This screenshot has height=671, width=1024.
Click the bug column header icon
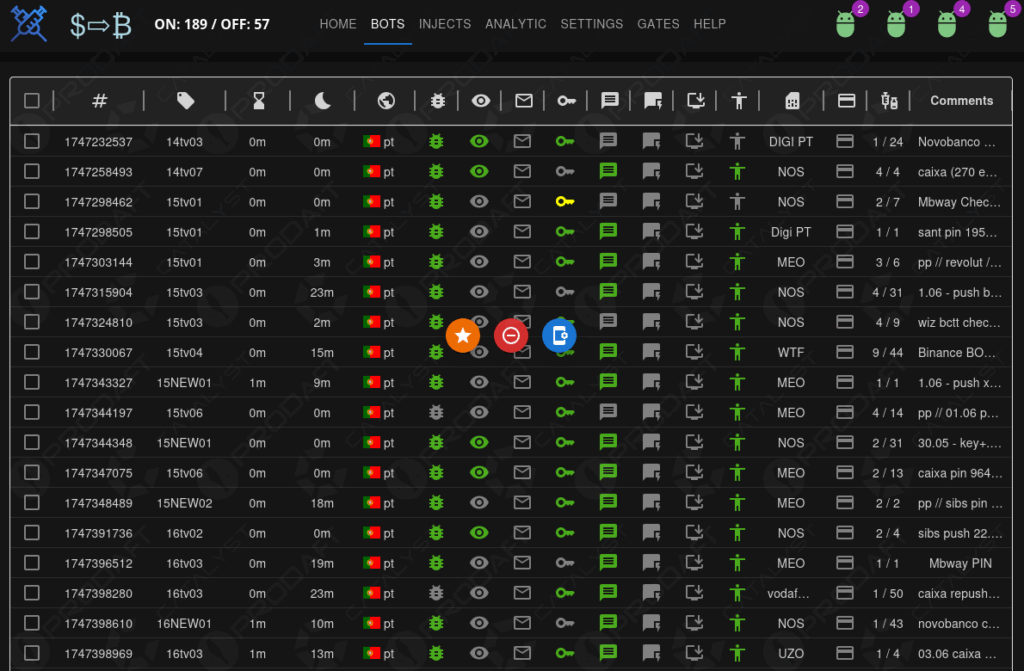[438, 101]
